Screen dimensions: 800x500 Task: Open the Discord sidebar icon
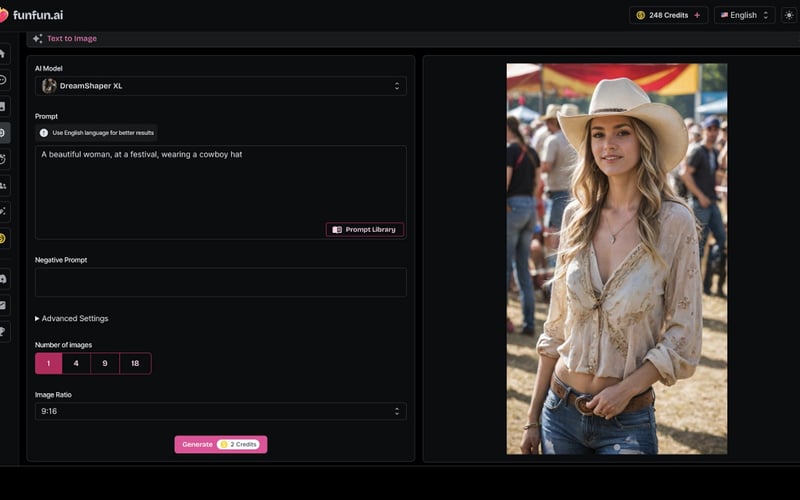(x=3, y=279)
